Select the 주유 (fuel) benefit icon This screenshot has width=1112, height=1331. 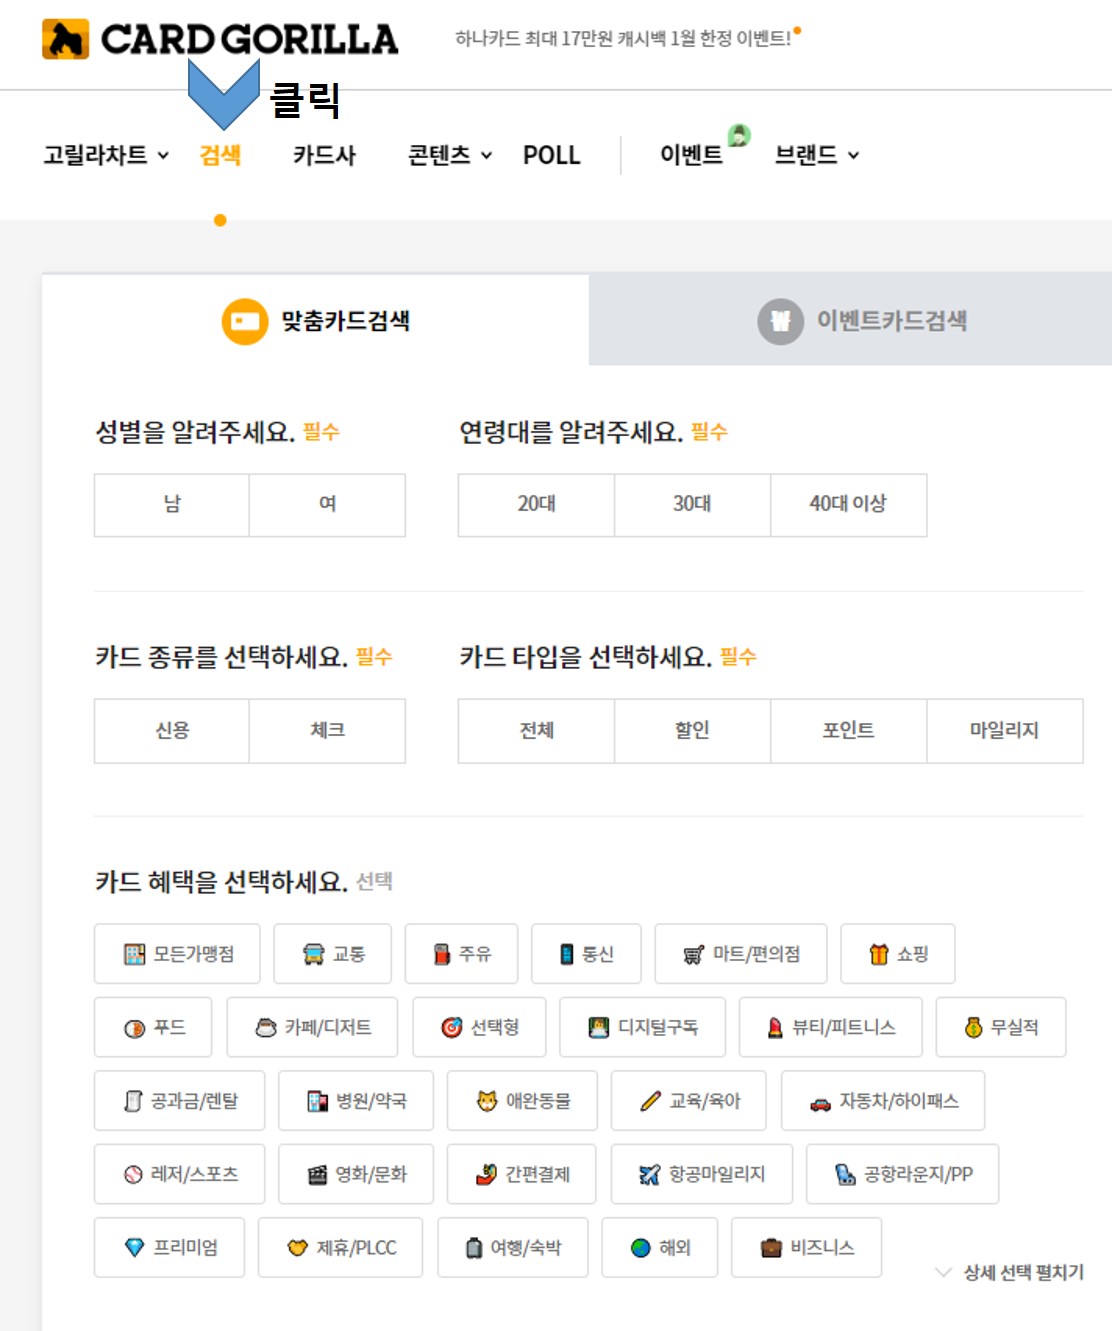click(x=461, y=953)
